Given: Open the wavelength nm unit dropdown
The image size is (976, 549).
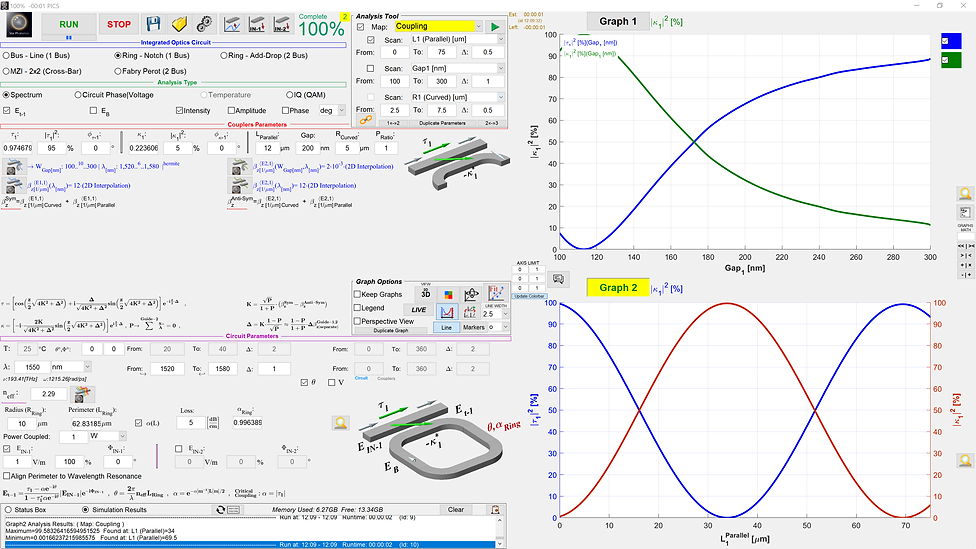Looking at the screenshot, I should [x=70, y=367].
